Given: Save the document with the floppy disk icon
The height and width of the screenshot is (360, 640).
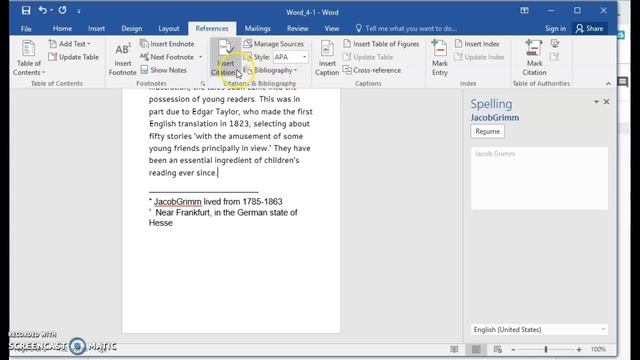Looking at the screenshot, I should [x=26, y=11].
